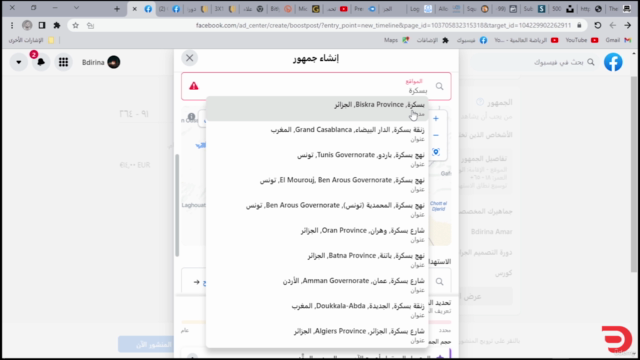Image resolution: width=640 pixels, height=360 pixels.
Task: Click the location search magnifier icon
Action: (439, 86)
